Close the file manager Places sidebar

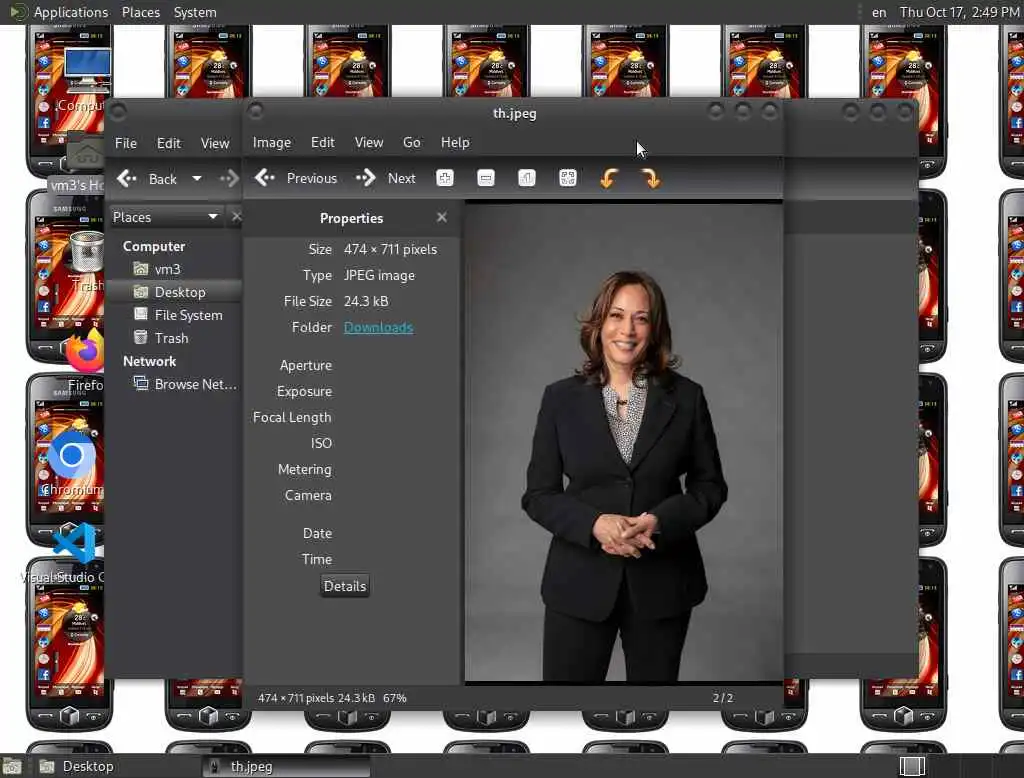pyautogui.click(x=236, y=216)
